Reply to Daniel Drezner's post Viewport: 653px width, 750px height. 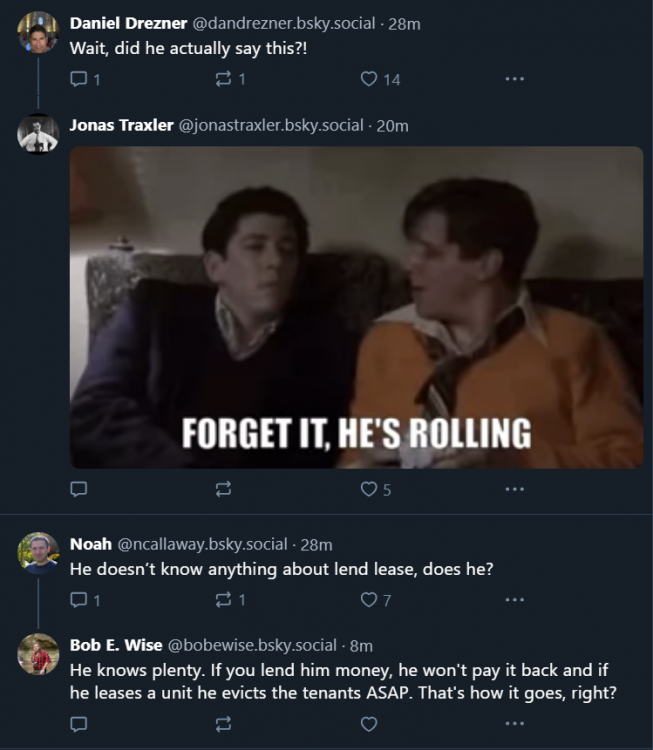pyautogui.click(x=79, y=79)
